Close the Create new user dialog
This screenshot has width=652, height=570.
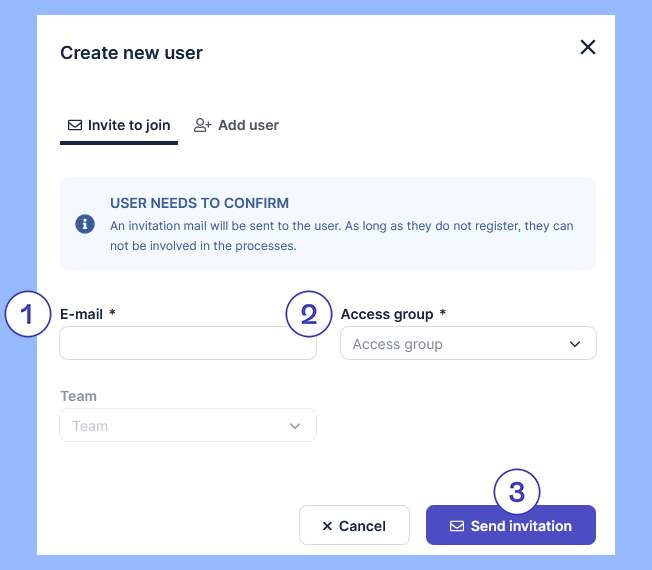[588, 47]
